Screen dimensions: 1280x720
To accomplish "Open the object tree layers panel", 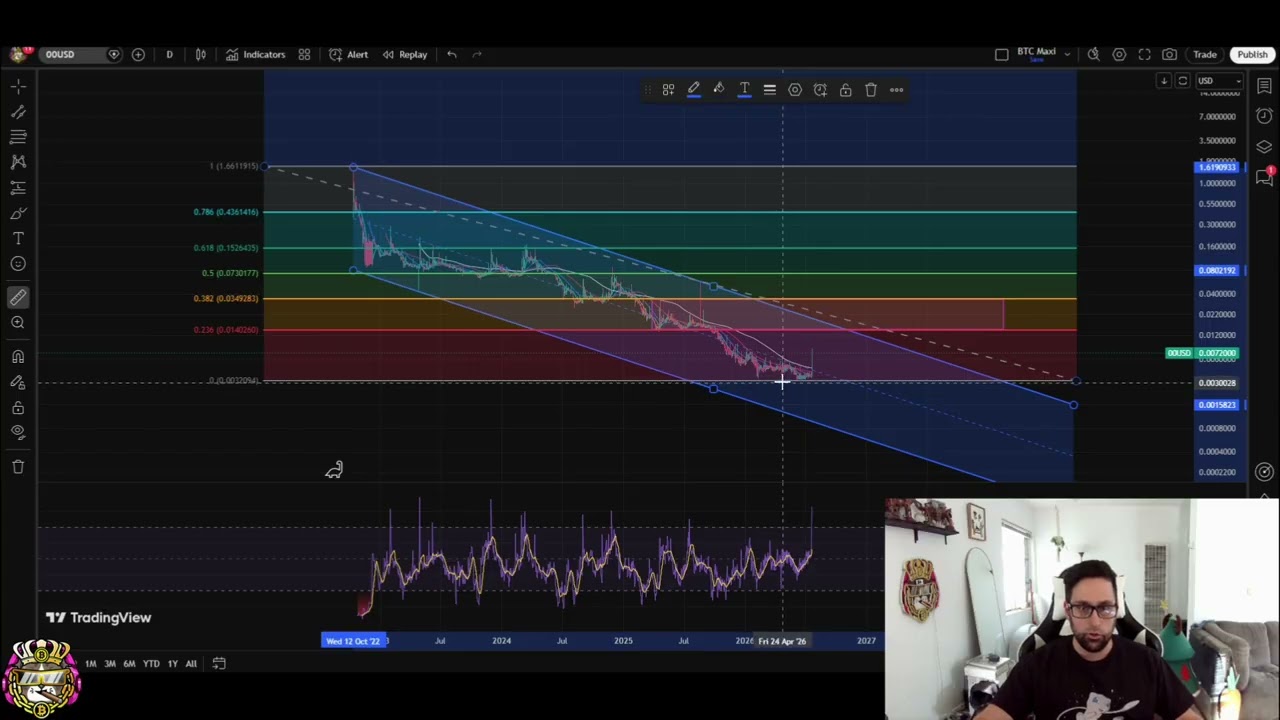I will click(1264, 147).
